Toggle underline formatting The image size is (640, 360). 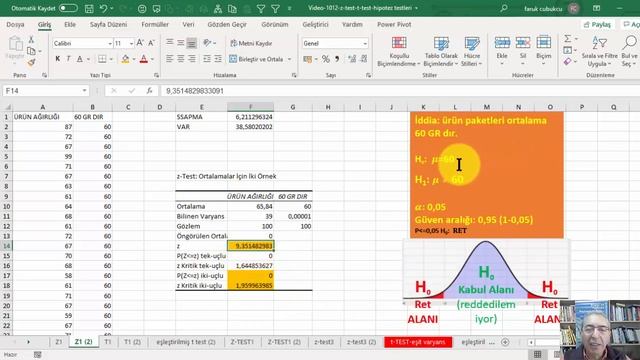[x=80, y=59]
